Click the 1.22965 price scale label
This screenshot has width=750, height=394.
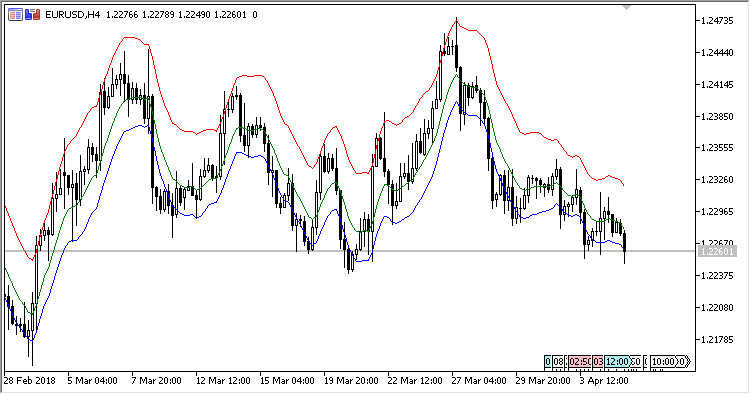click(717, 211)
